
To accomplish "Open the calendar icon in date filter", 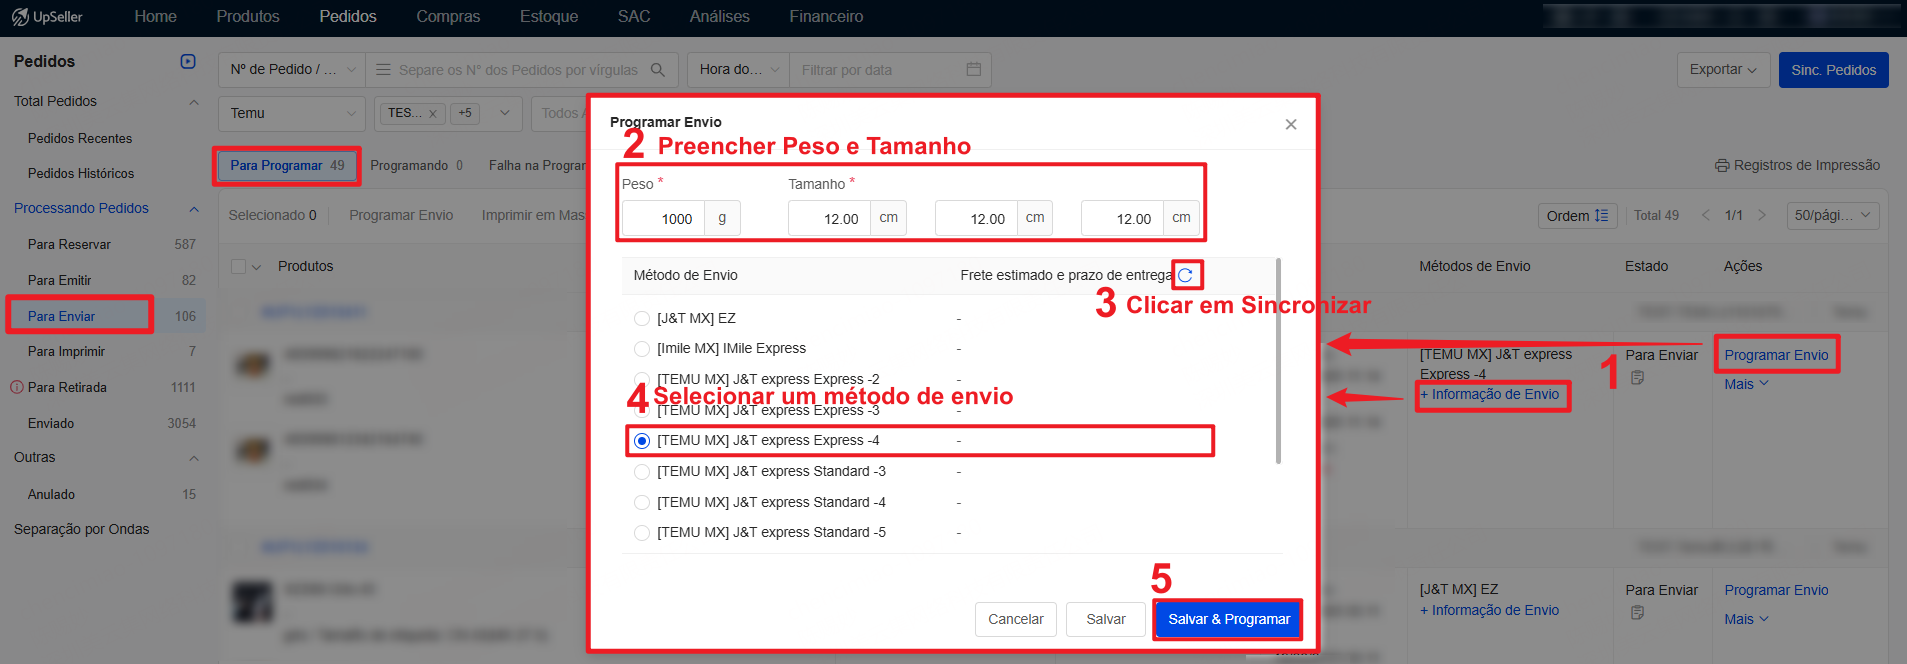I will (x=974, y=70).
